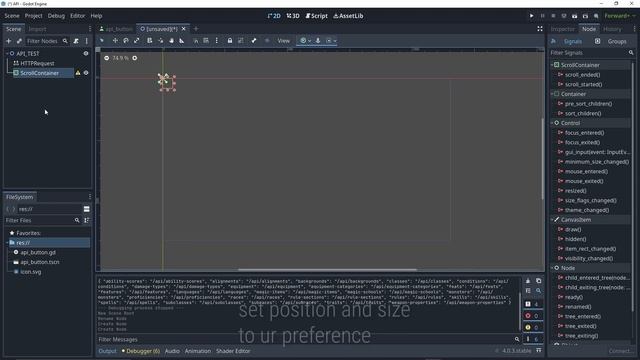Screen dimensions: 640x360
Task: Copy the output selection
Action: pyautogui.click(x=538, y=281)
